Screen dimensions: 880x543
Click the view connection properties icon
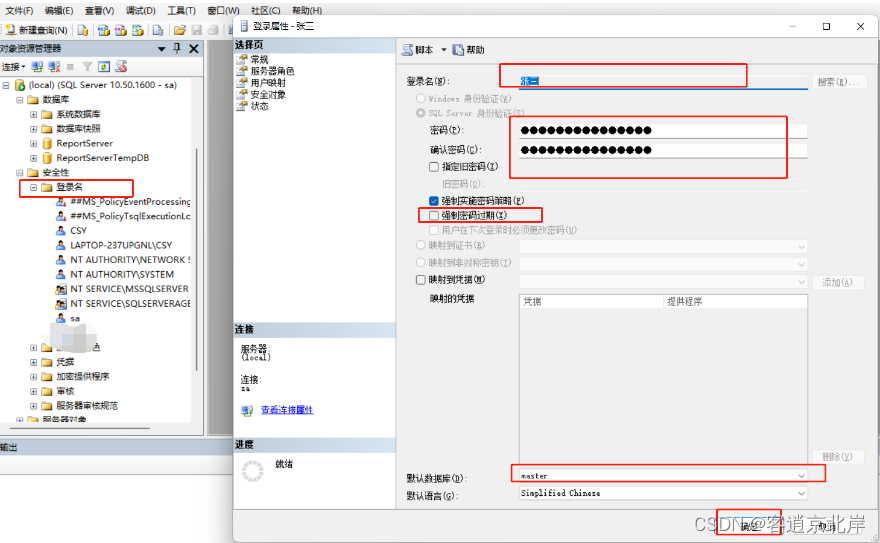click(x=247, y=410)
